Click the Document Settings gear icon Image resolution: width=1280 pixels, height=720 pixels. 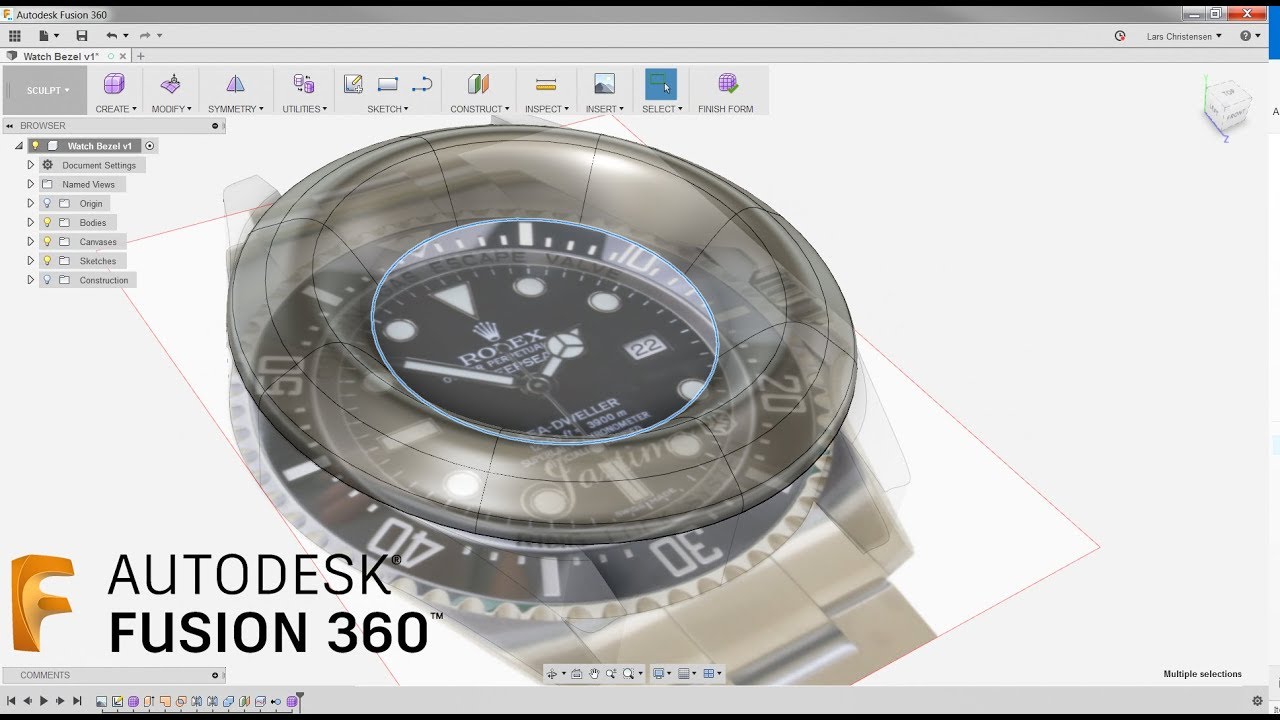click(x=47, y=165)
